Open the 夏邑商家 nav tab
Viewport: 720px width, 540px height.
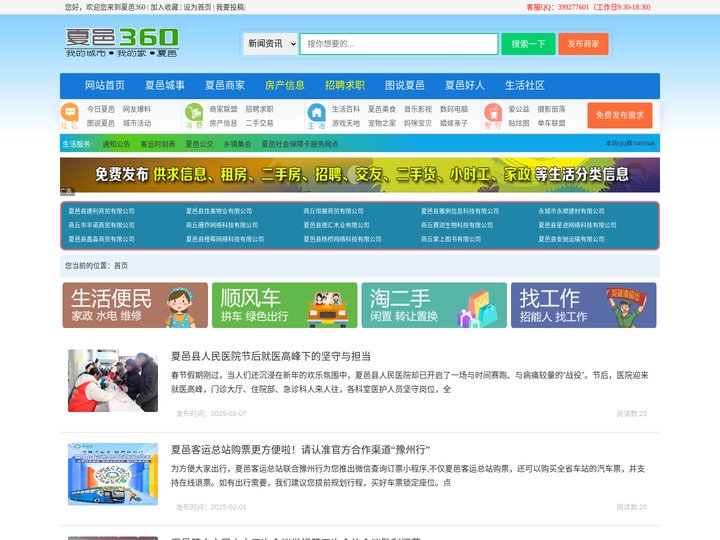[x=225, y=85]
